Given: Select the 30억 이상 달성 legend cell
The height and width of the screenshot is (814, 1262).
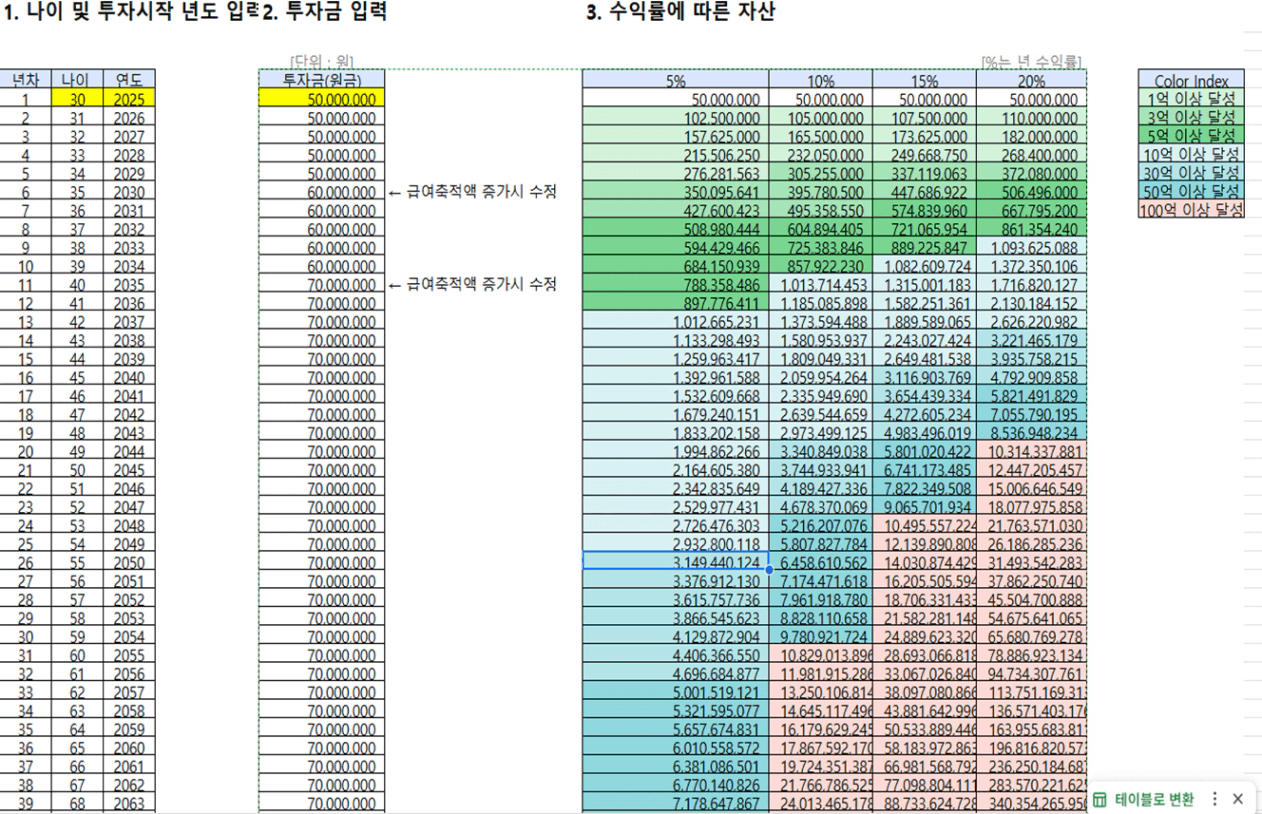Looking at the screenshot, I should pyautogui.click(x=1191, y=172).
